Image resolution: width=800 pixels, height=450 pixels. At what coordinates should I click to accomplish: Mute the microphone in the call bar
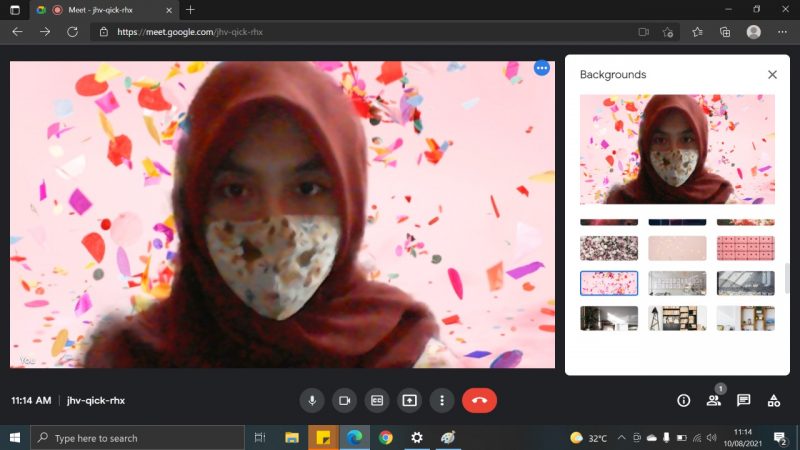(x=312, y=401)
